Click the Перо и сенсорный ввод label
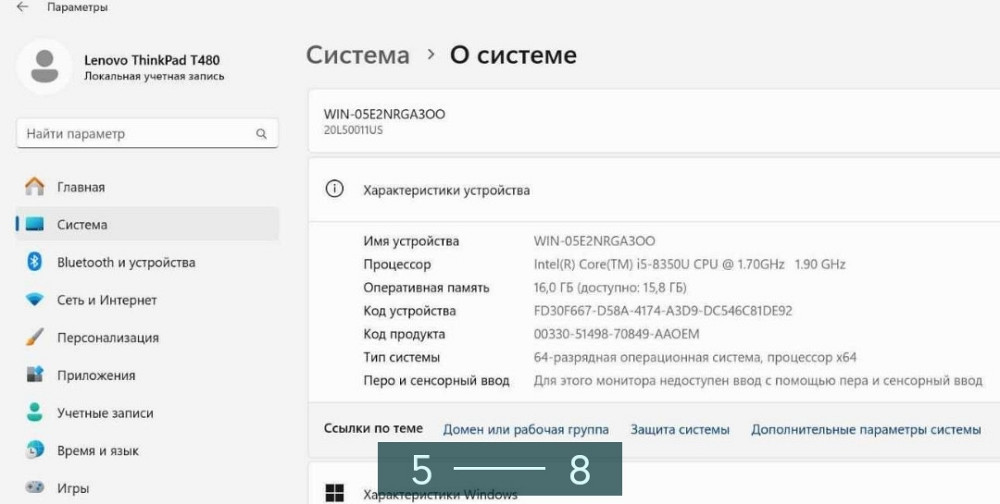1000x504 pixels. pos(436,381)
